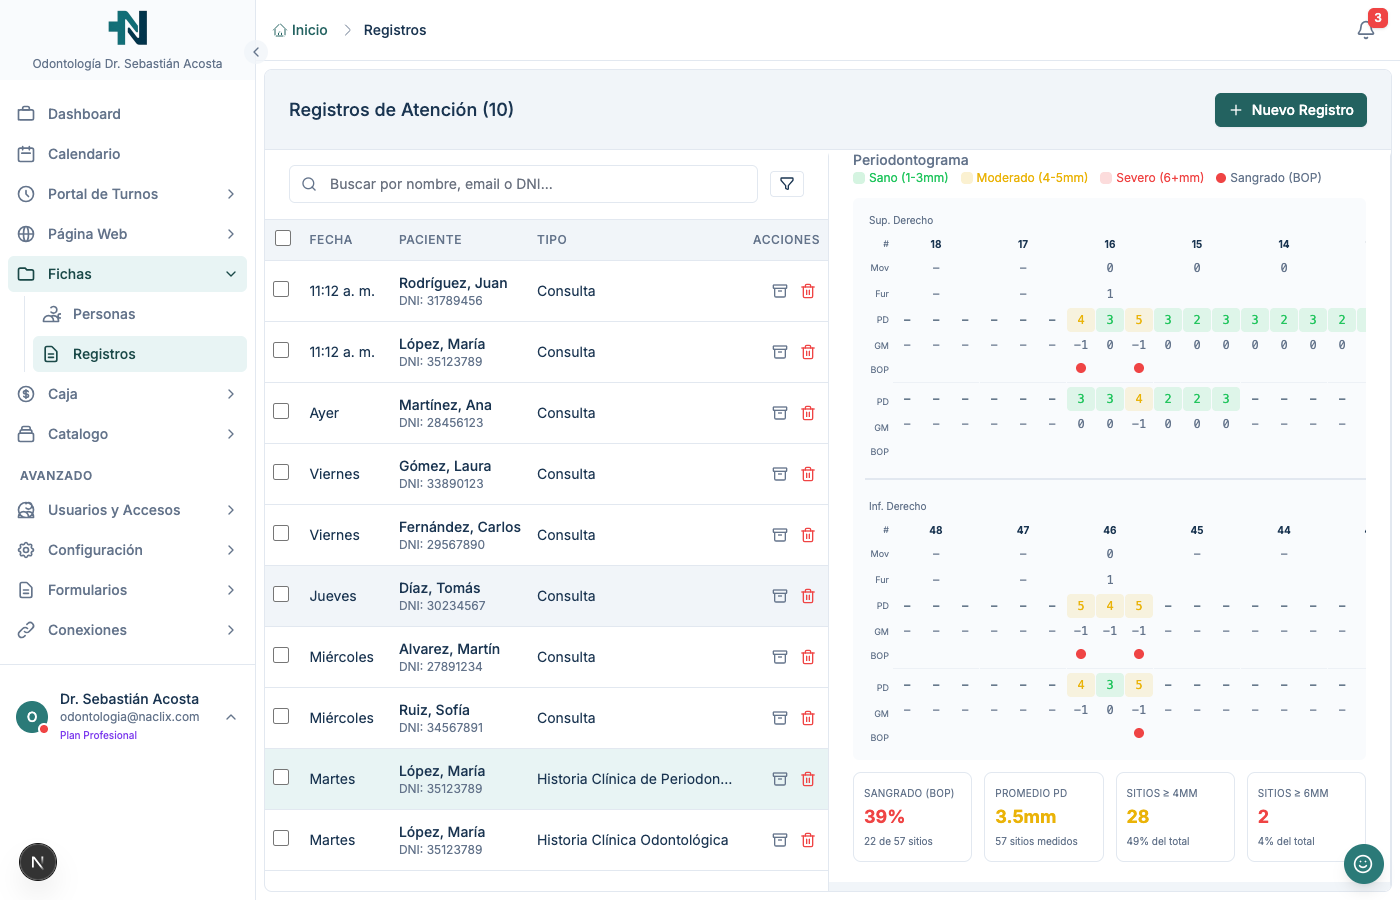
Task: Click the Inicio home breadcrumb
Action: [300, 30]
